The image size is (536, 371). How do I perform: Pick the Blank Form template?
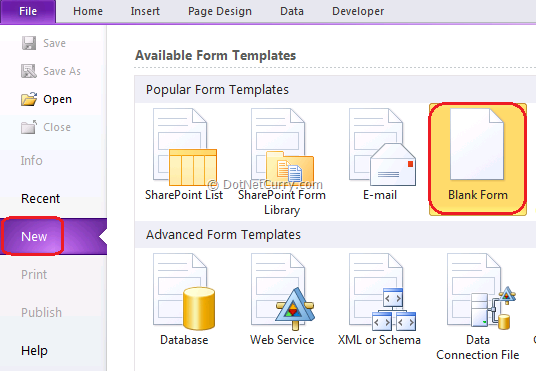click(x=478, y=159)
